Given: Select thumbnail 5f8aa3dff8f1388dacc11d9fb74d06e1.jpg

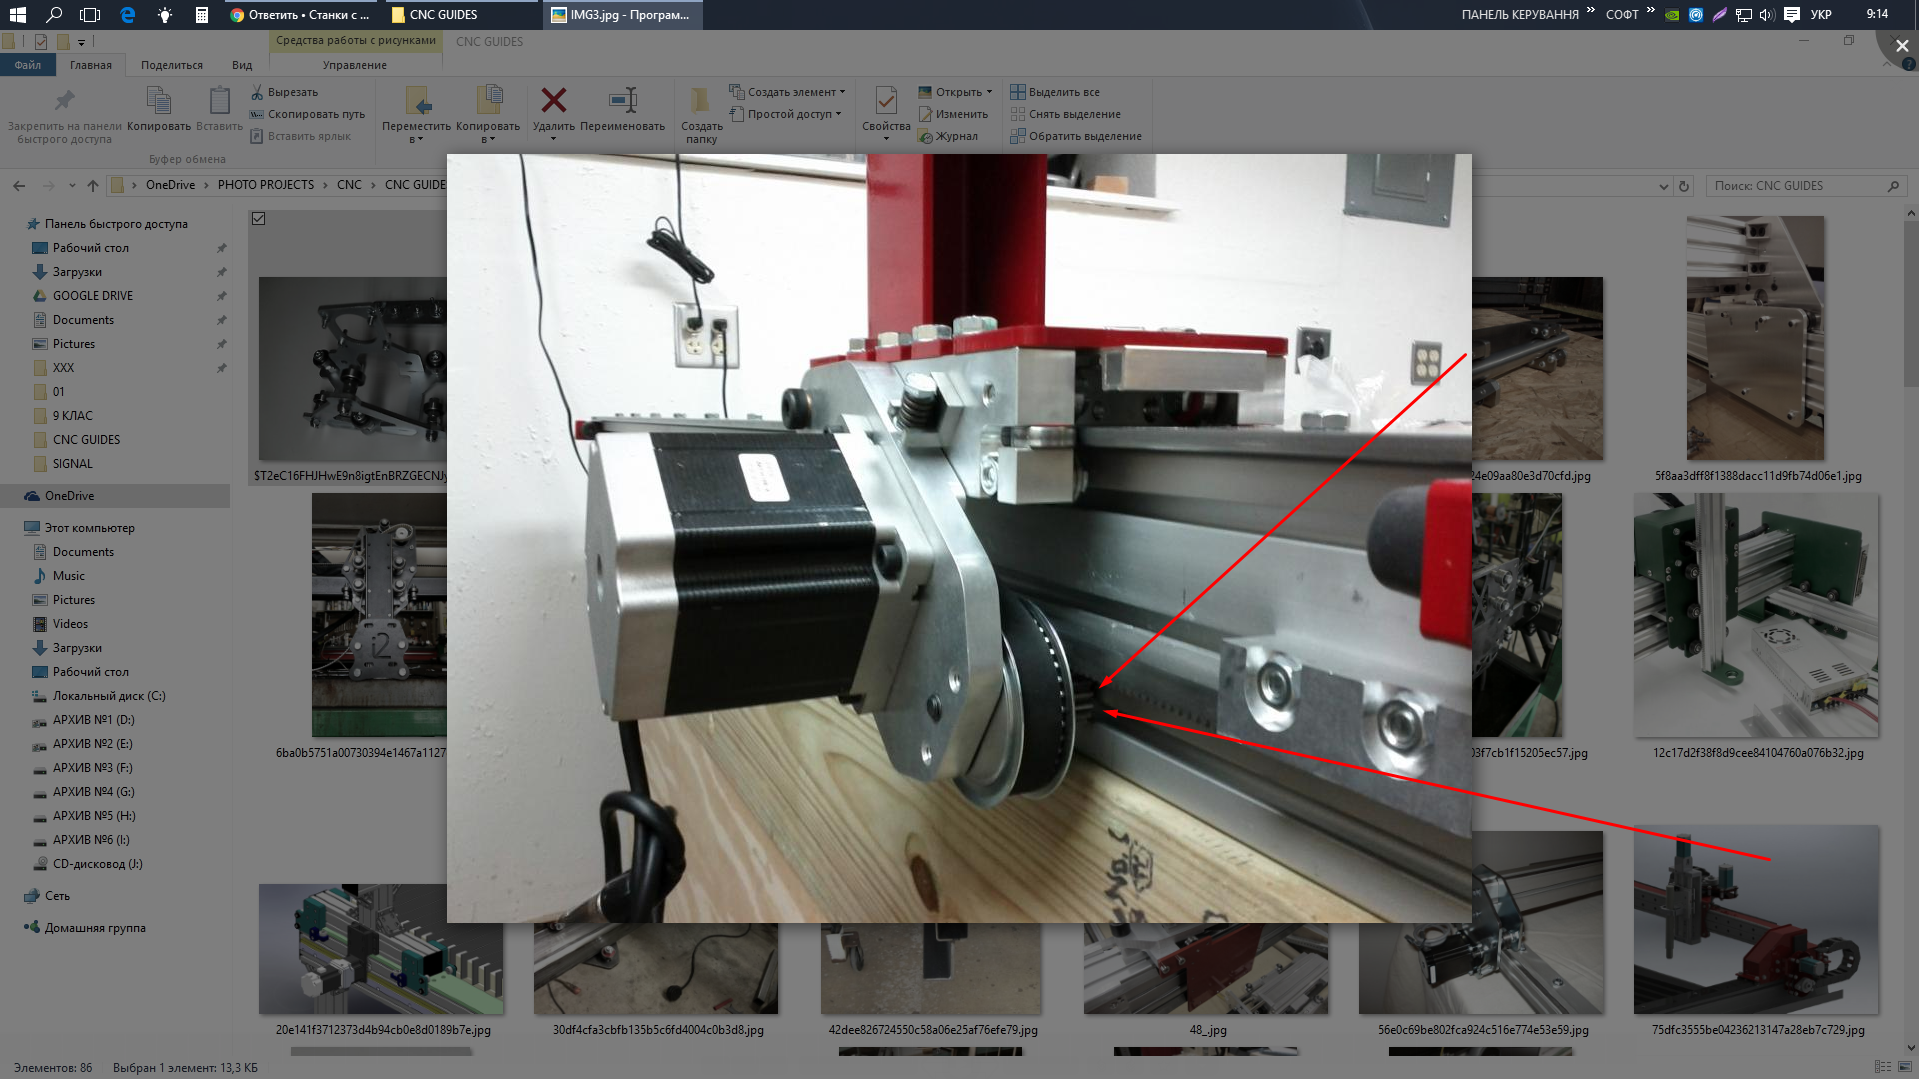Looking at the screenshot, I should click(x=1757, y=349).
